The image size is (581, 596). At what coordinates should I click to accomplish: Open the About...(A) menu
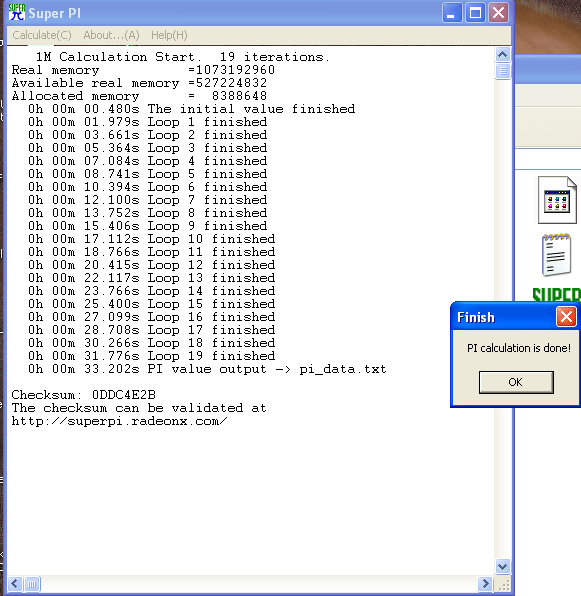111,35
